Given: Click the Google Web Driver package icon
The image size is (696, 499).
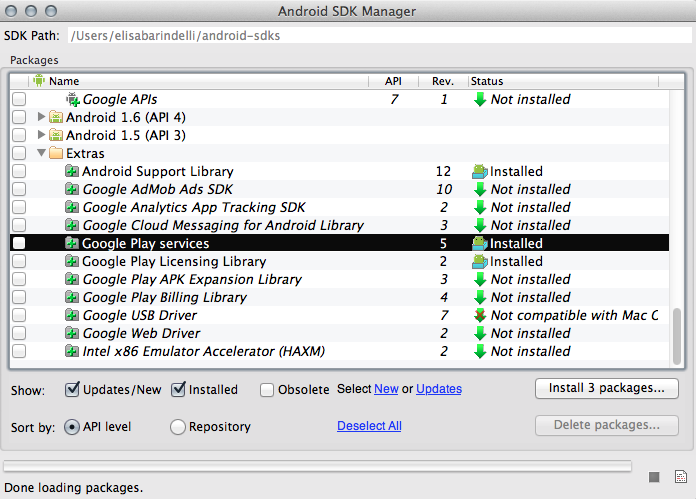Looking at the screenshot, I should pyautogui.click(x=72, y=333).
